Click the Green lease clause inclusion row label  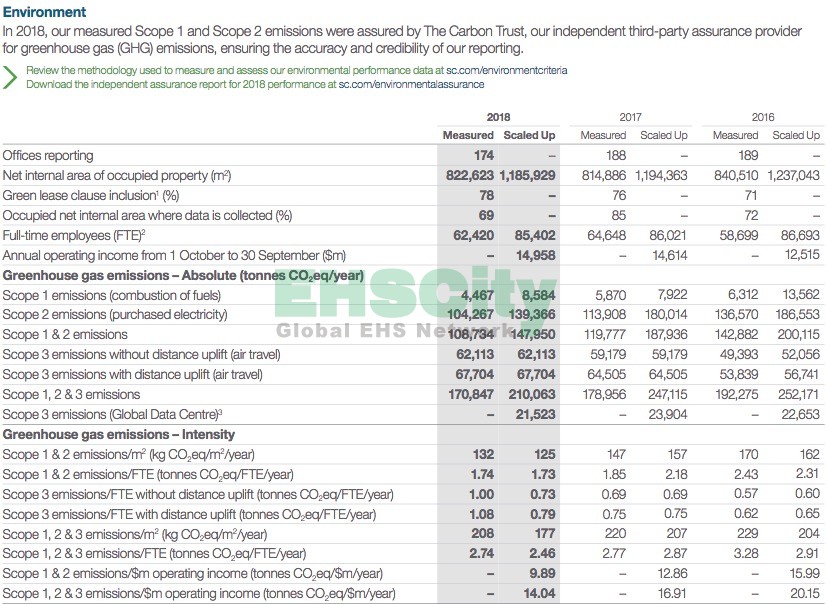pyautogui.click(x=90, y=195)
